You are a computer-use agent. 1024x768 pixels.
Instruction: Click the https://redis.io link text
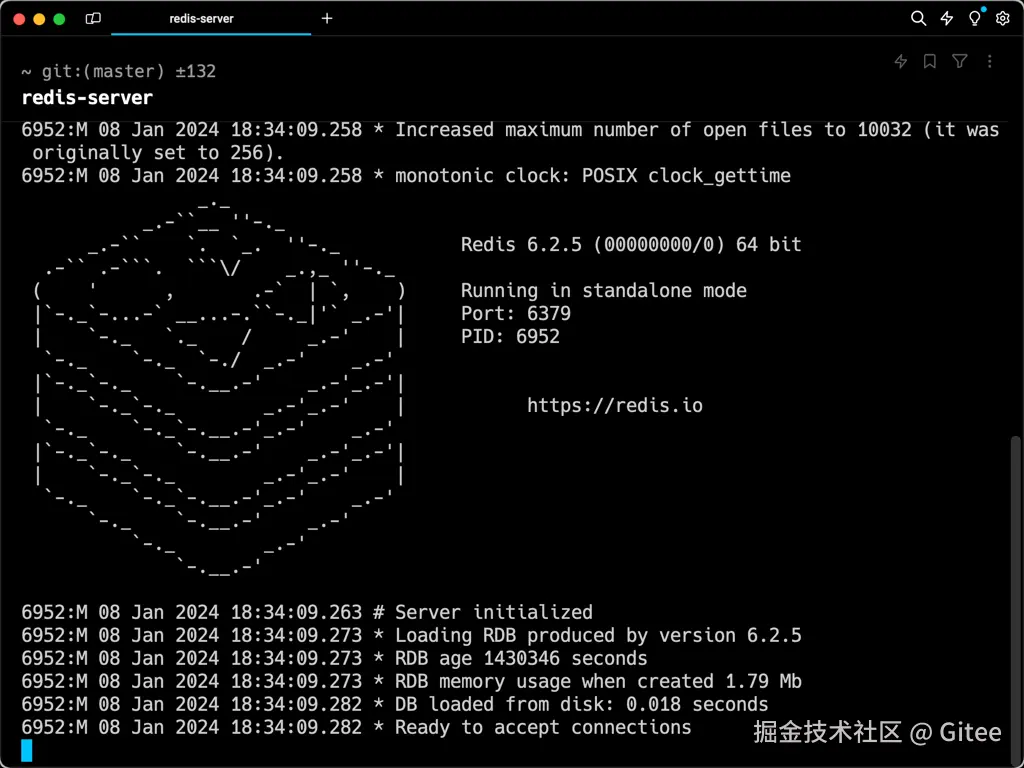click(x=615, y=406)
